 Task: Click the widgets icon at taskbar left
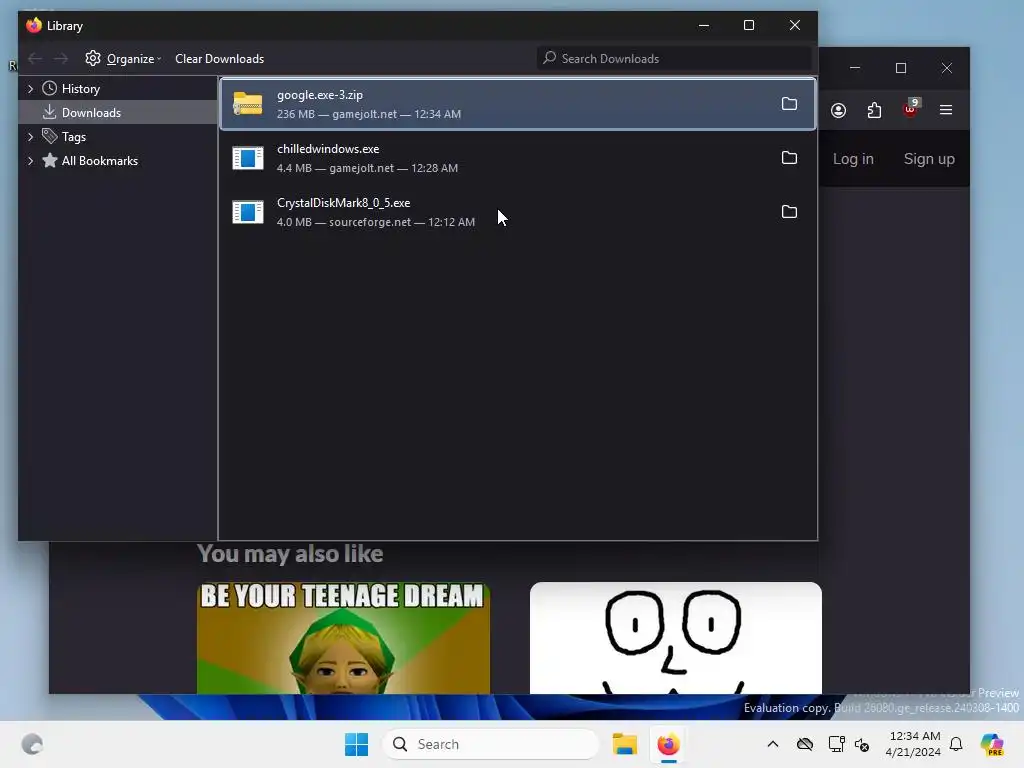32,744
